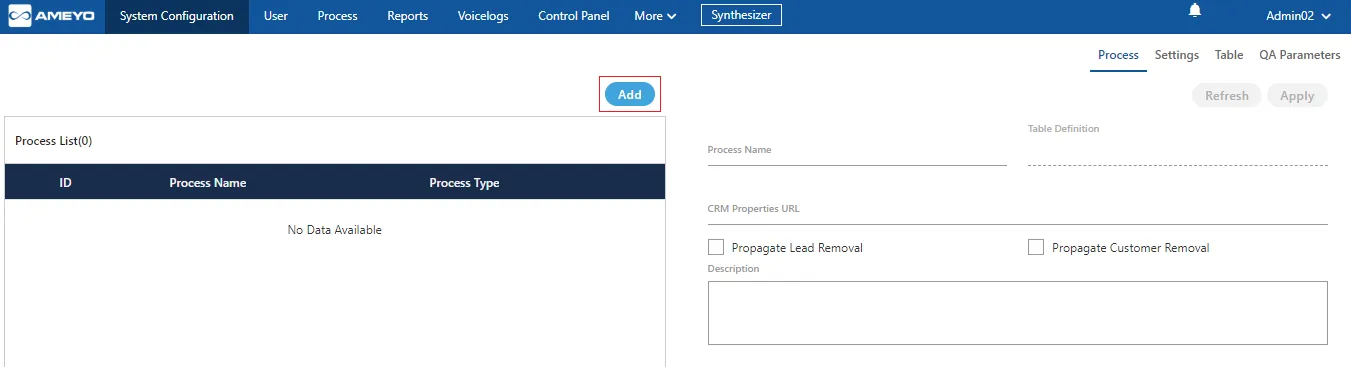Click inside the Description text area
Screen dimensions: 1351x367
point(1017,313)
